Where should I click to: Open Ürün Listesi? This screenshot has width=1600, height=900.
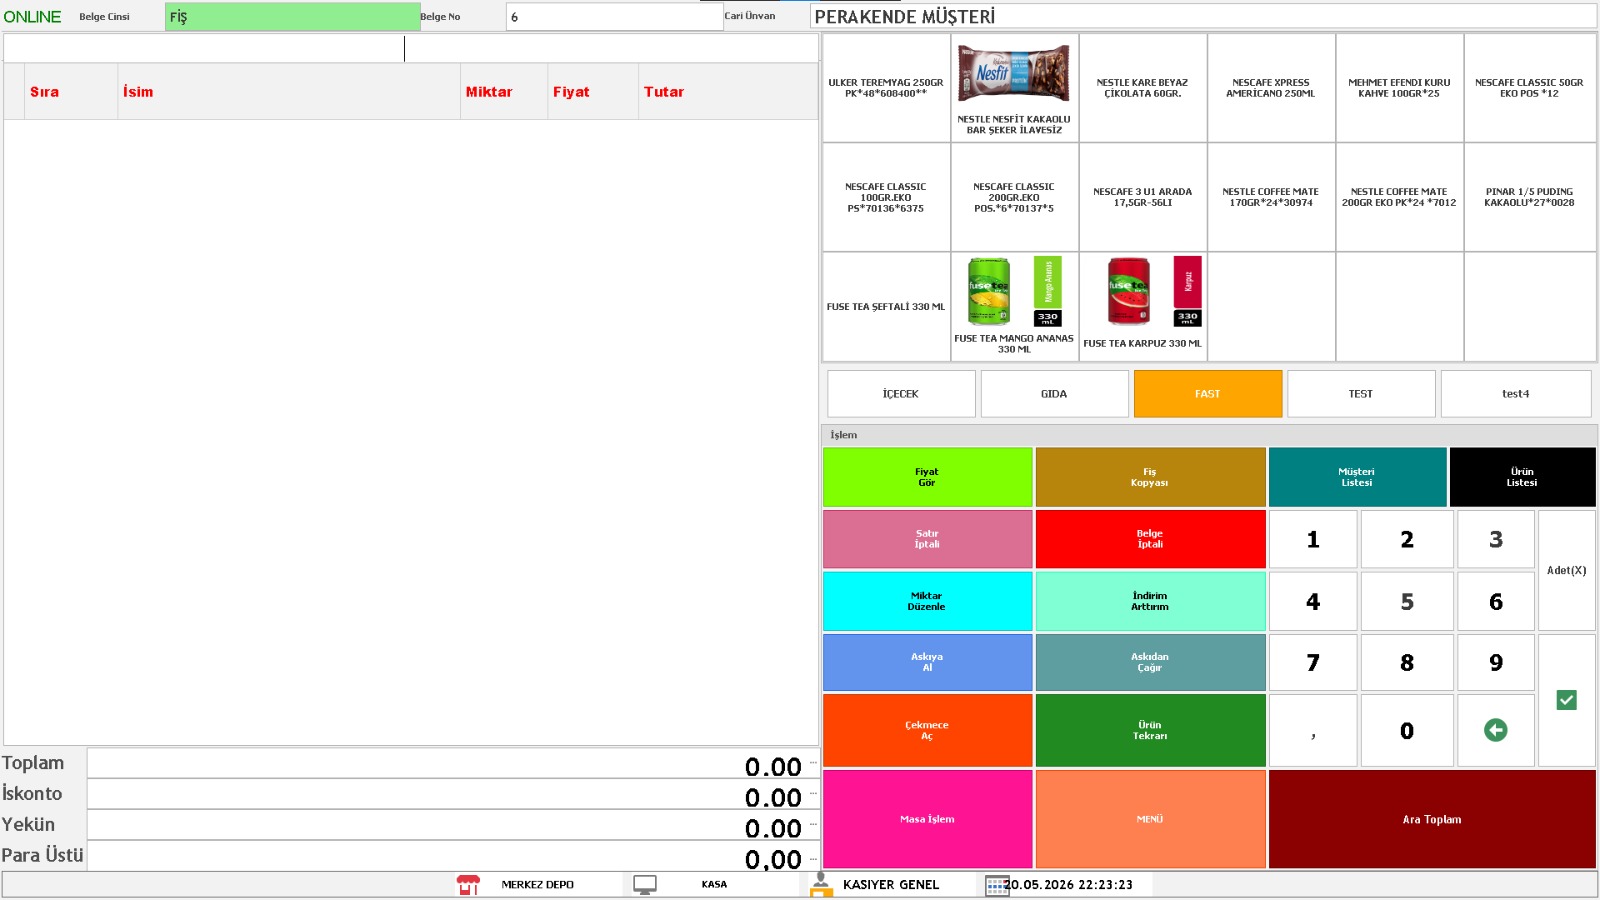coord(1522,477)
